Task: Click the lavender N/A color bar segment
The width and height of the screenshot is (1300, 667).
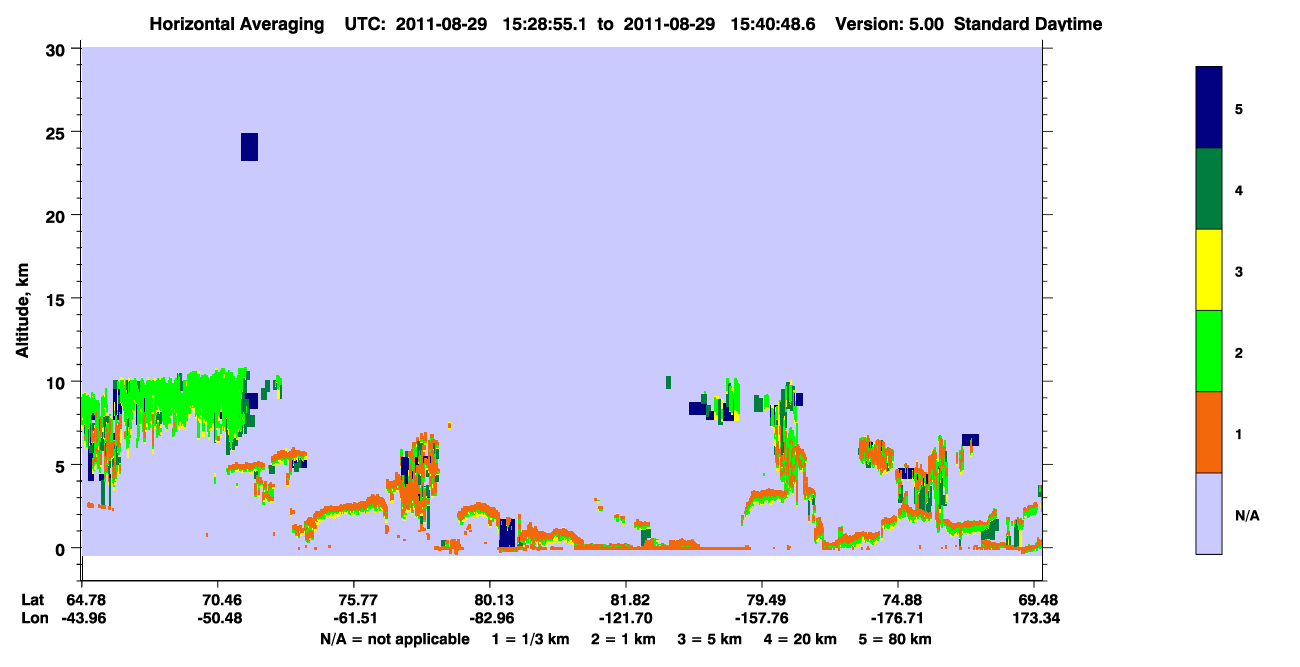Action: click(1208, 513)
